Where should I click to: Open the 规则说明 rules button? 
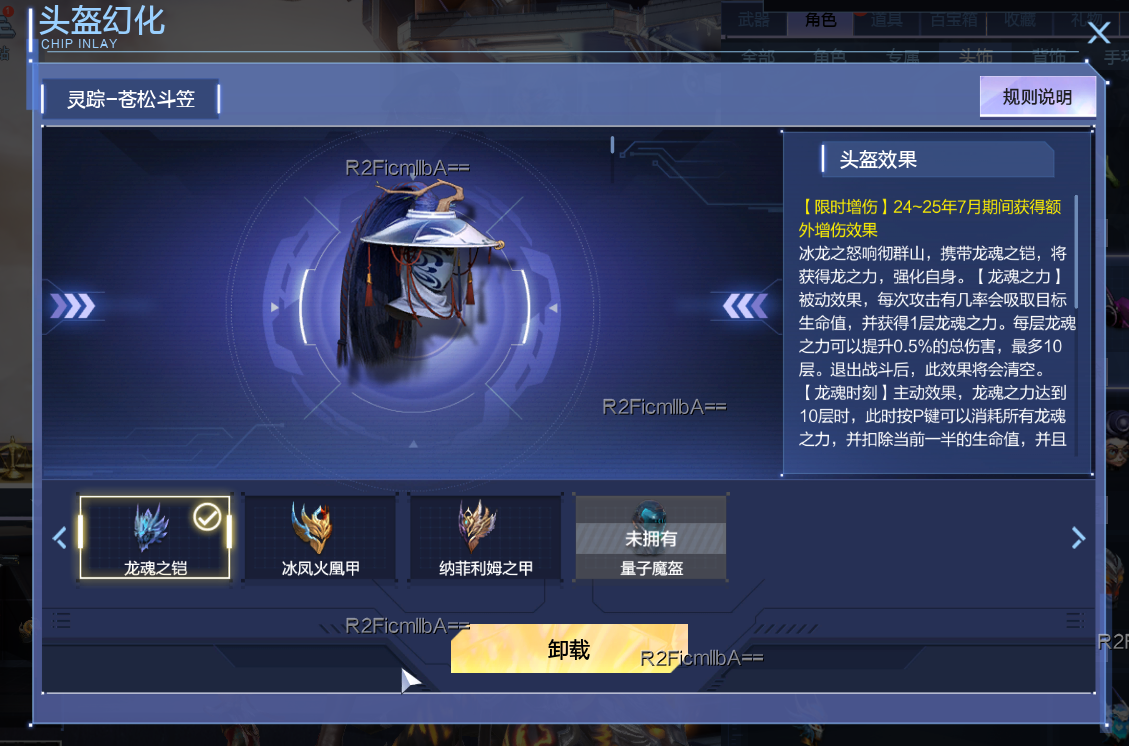pos(1037,96)
